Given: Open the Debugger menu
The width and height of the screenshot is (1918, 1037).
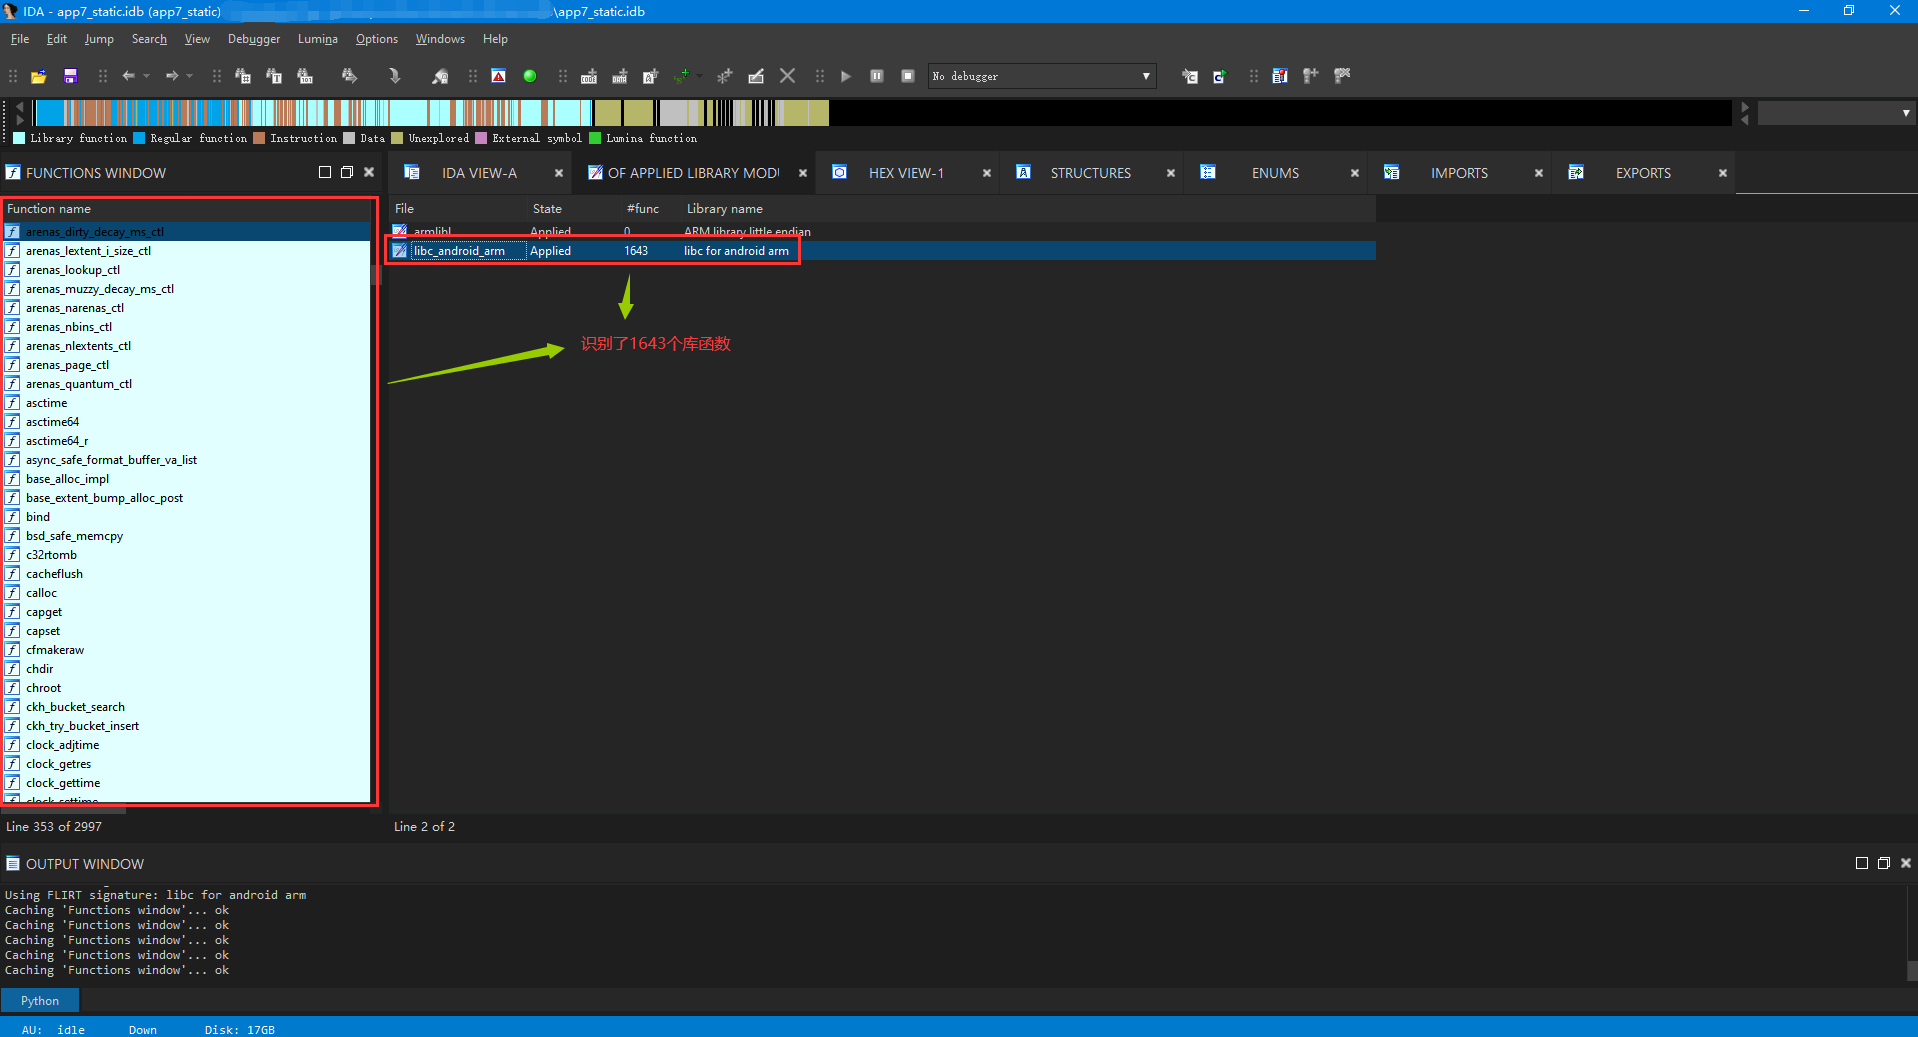Looking at the screenshot, I should pos(254,39).
